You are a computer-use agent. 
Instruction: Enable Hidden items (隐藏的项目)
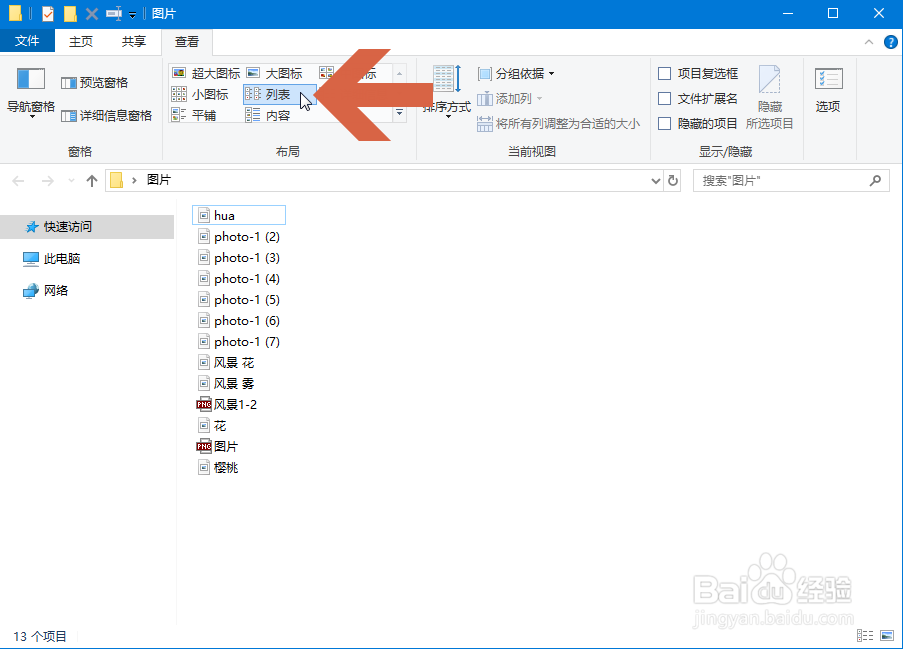(x=698, y=123)
